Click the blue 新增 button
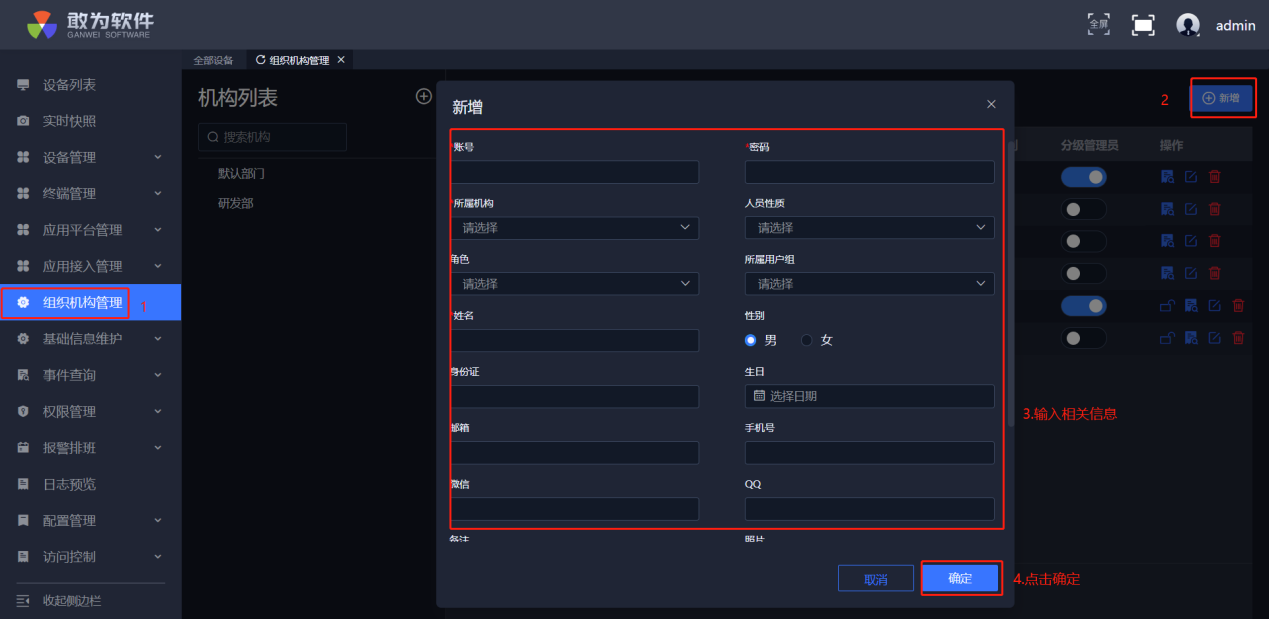Image resolution: width=1269 pixels, height=619 pixels. (x=1221, y=98)
